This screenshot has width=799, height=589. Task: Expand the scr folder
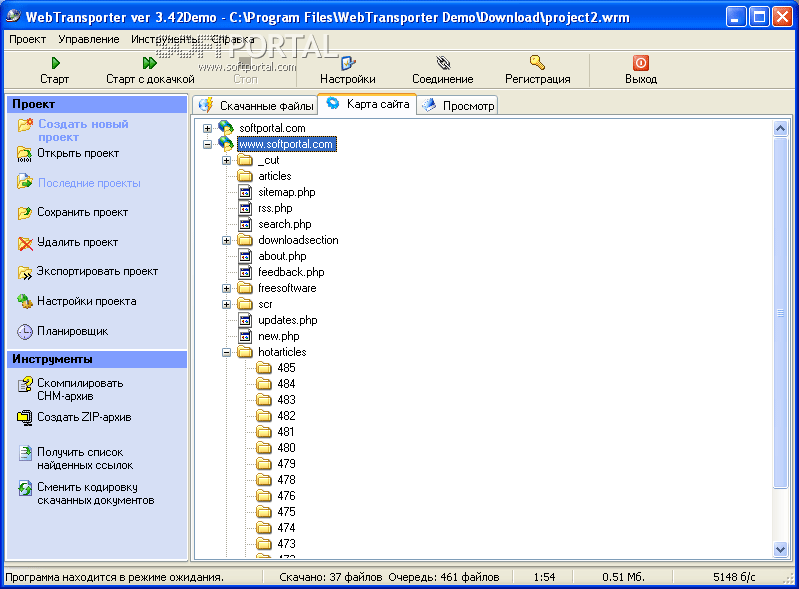point(226,304)
